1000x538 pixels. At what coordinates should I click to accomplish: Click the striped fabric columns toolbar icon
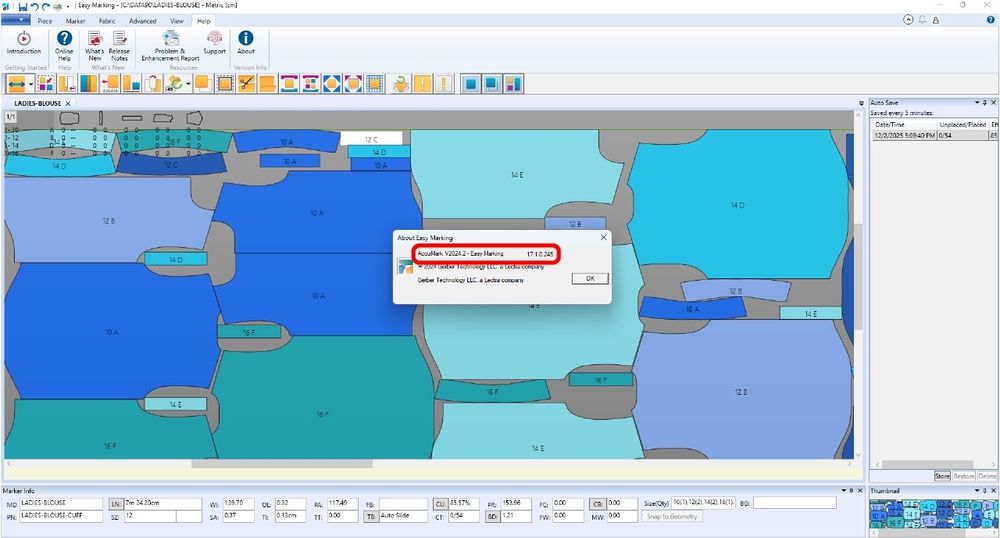click(x=89, y=84)
